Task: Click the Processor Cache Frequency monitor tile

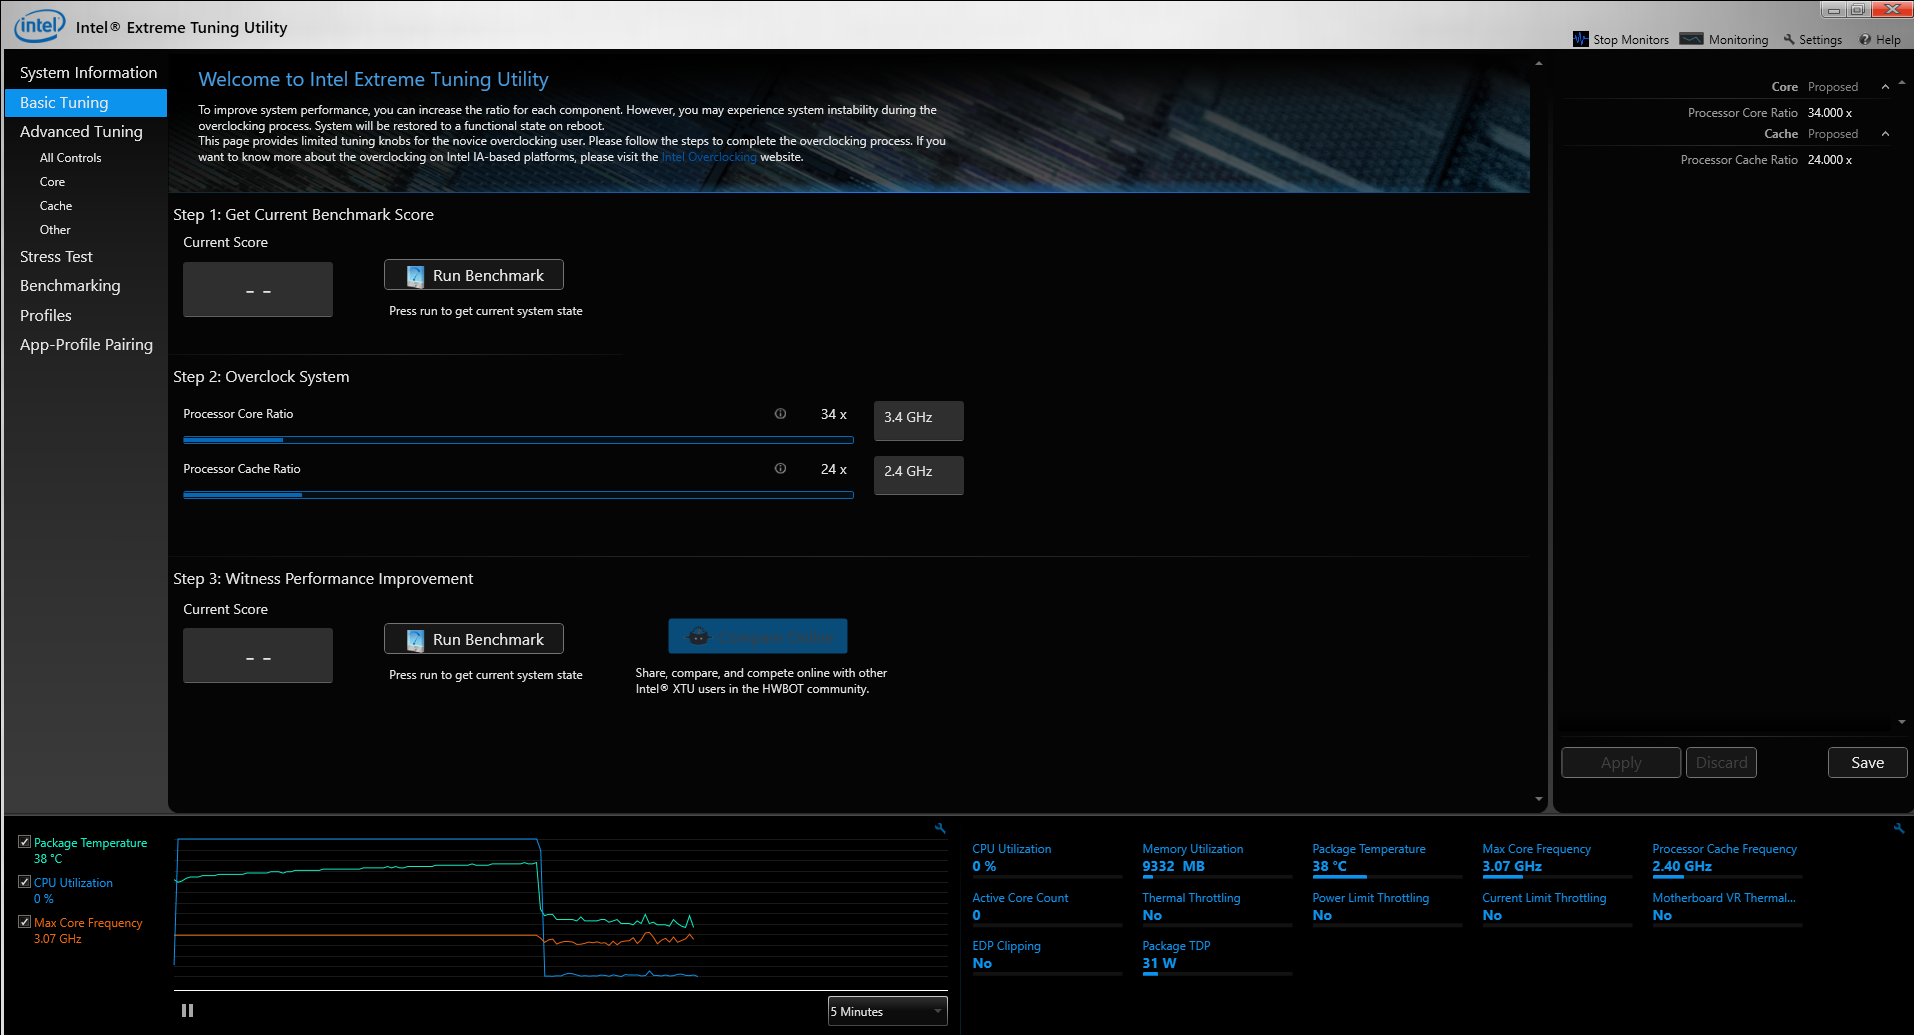Action: point(1726,859)
